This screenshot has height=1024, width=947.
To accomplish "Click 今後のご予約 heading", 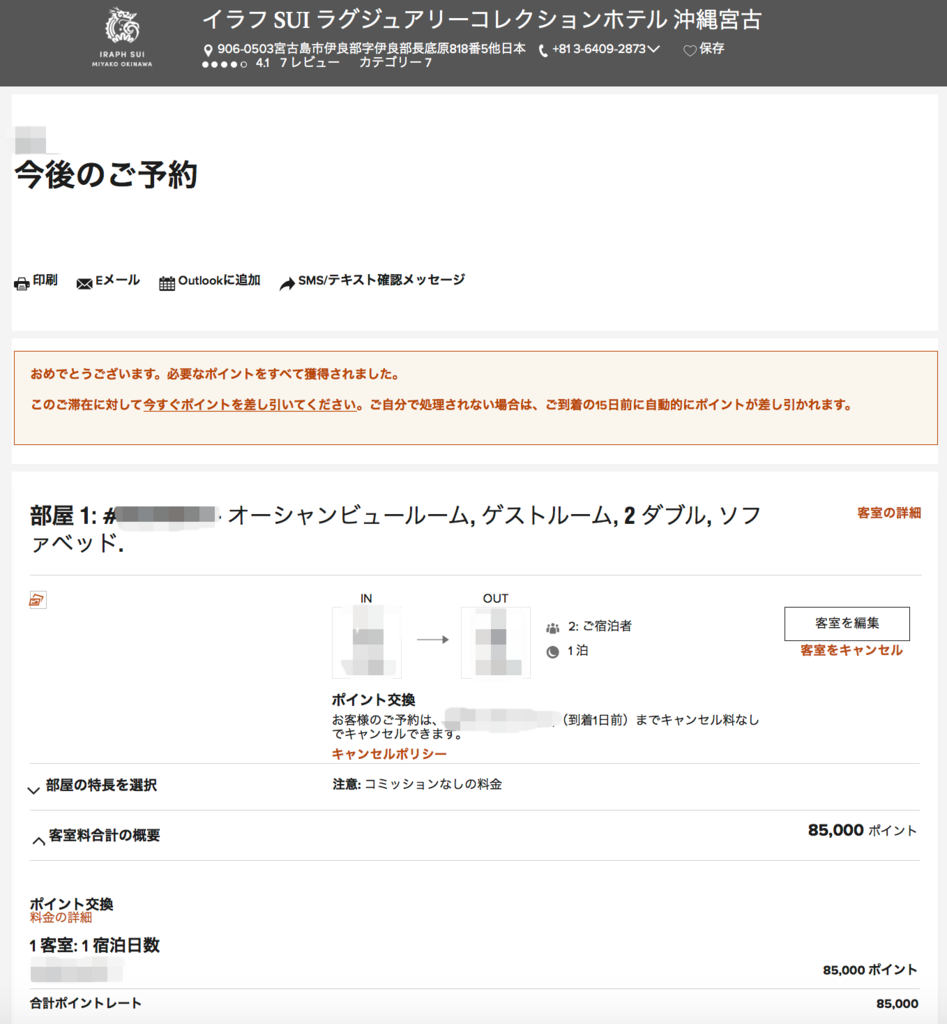I will (106, 175).
